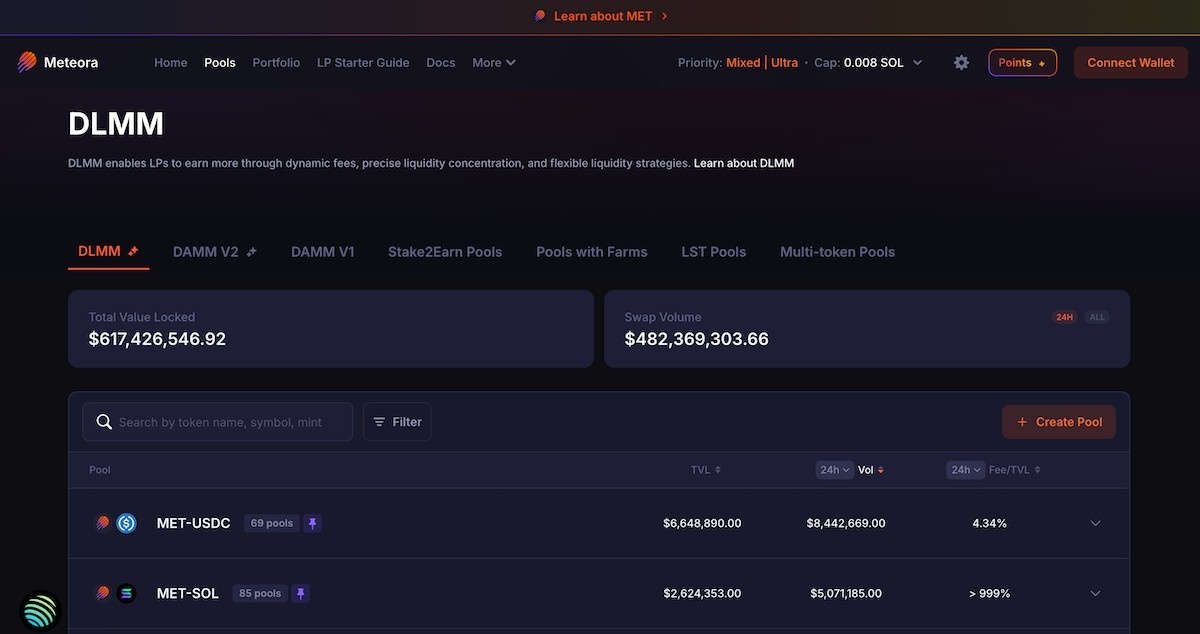Click the search magnifier icon

(x=104, y=422)
